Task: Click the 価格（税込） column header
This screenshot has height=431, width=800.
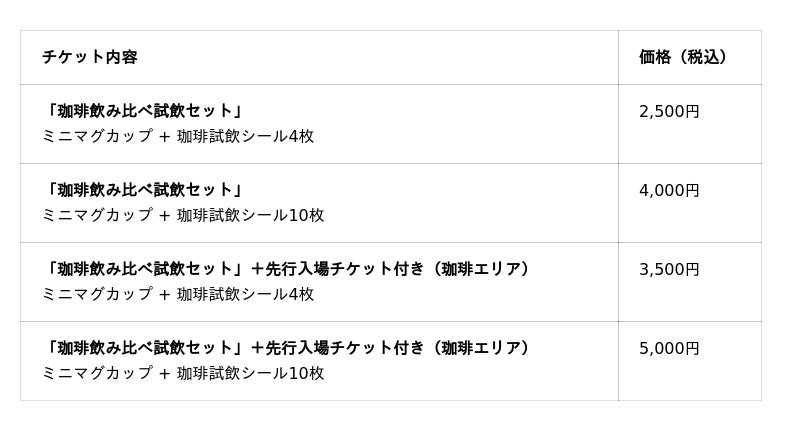Action: (684, 57)
